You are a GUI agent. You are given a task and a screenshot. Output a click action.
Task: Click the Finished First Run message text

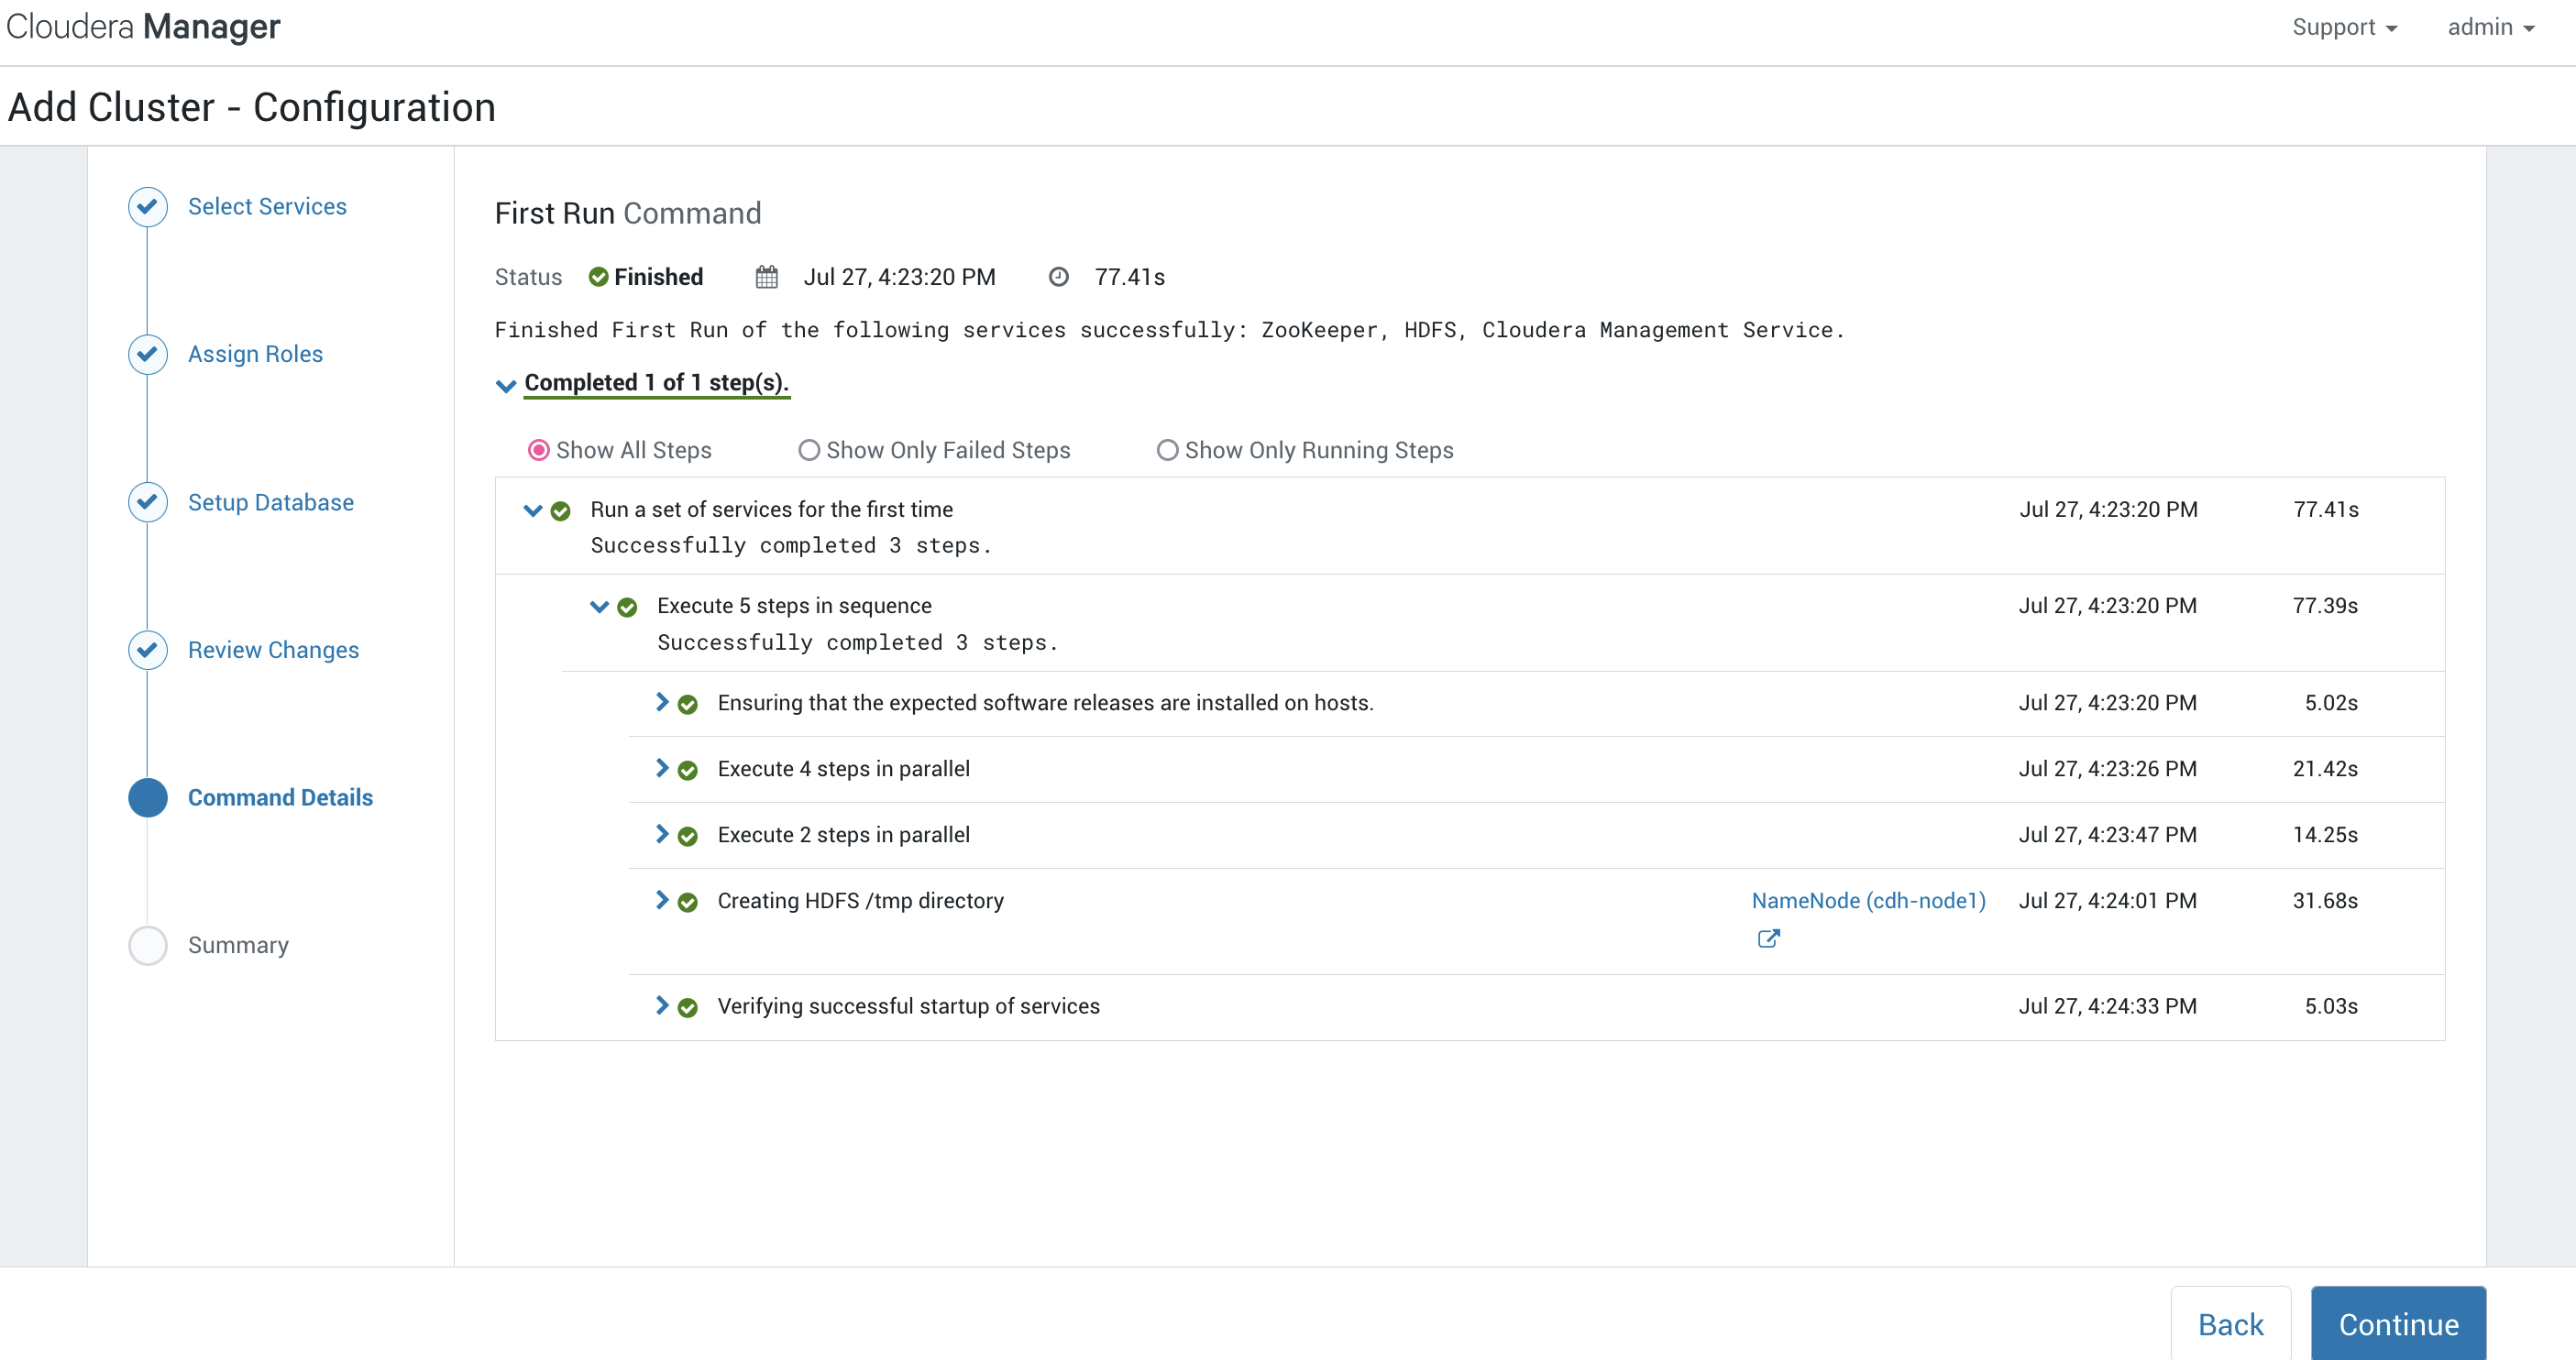click(1169, 330)
